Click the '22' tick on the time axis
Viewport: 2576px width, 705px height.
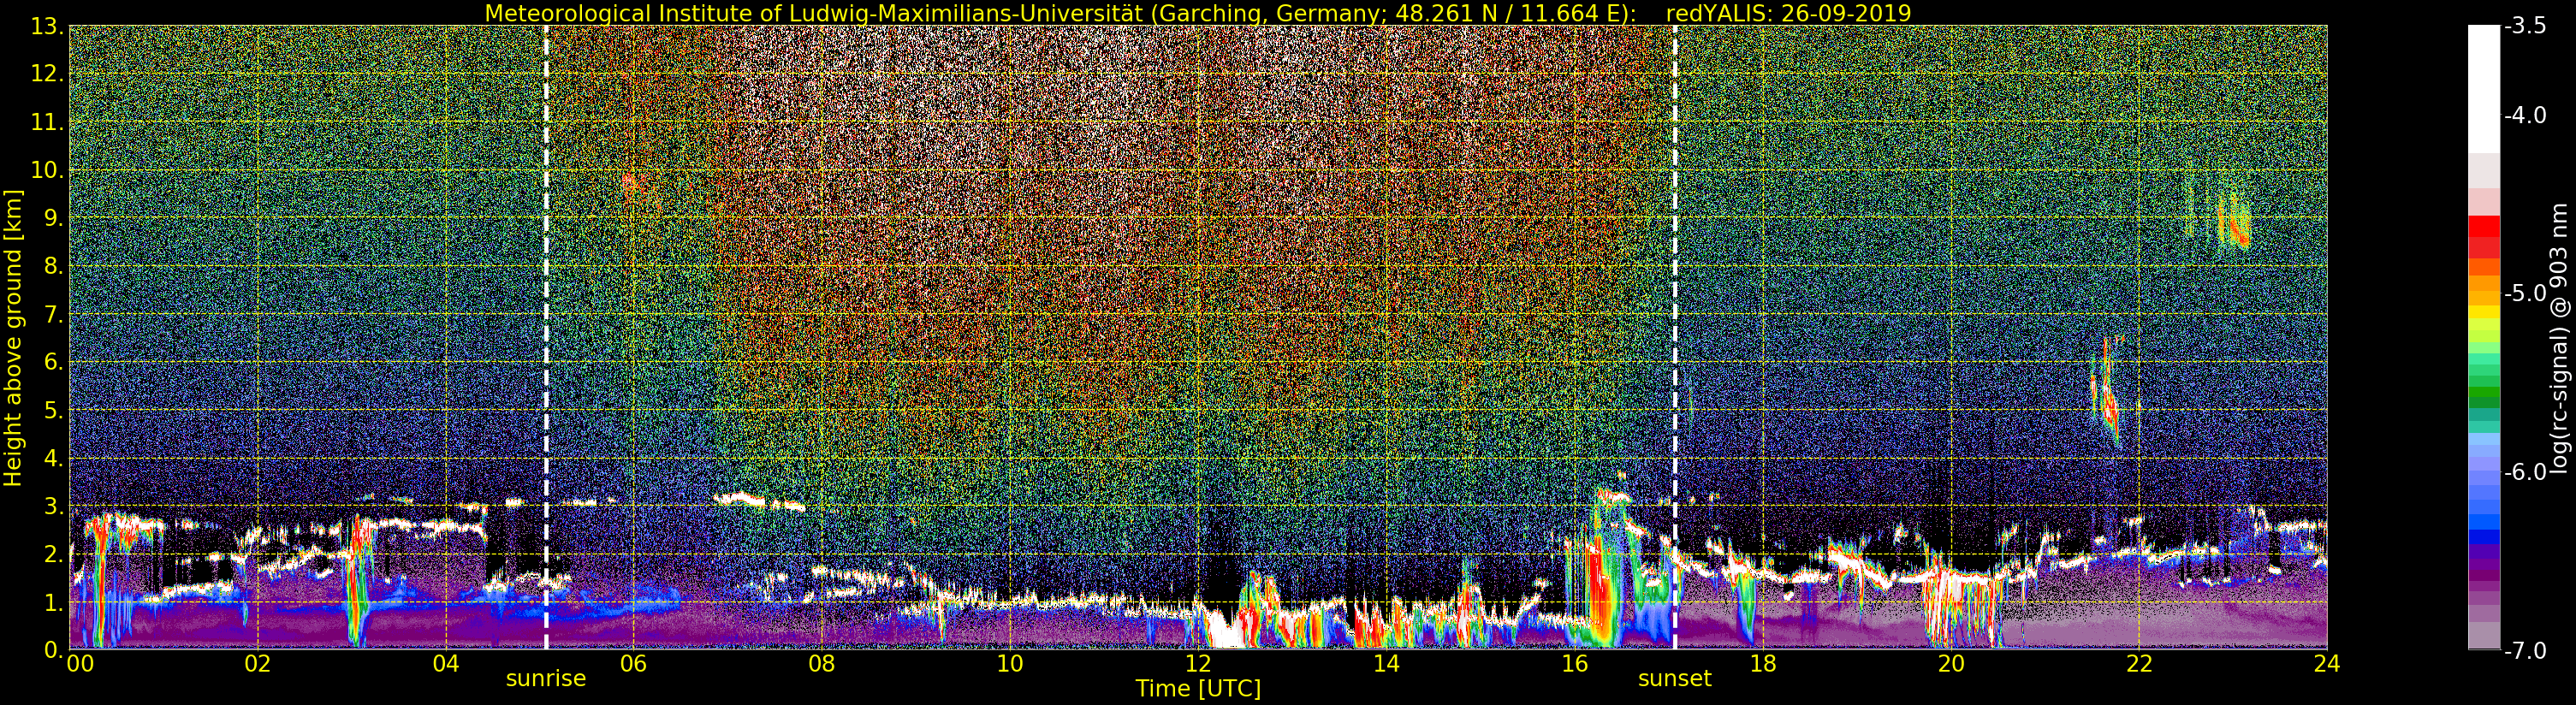tap(2139, 665)
